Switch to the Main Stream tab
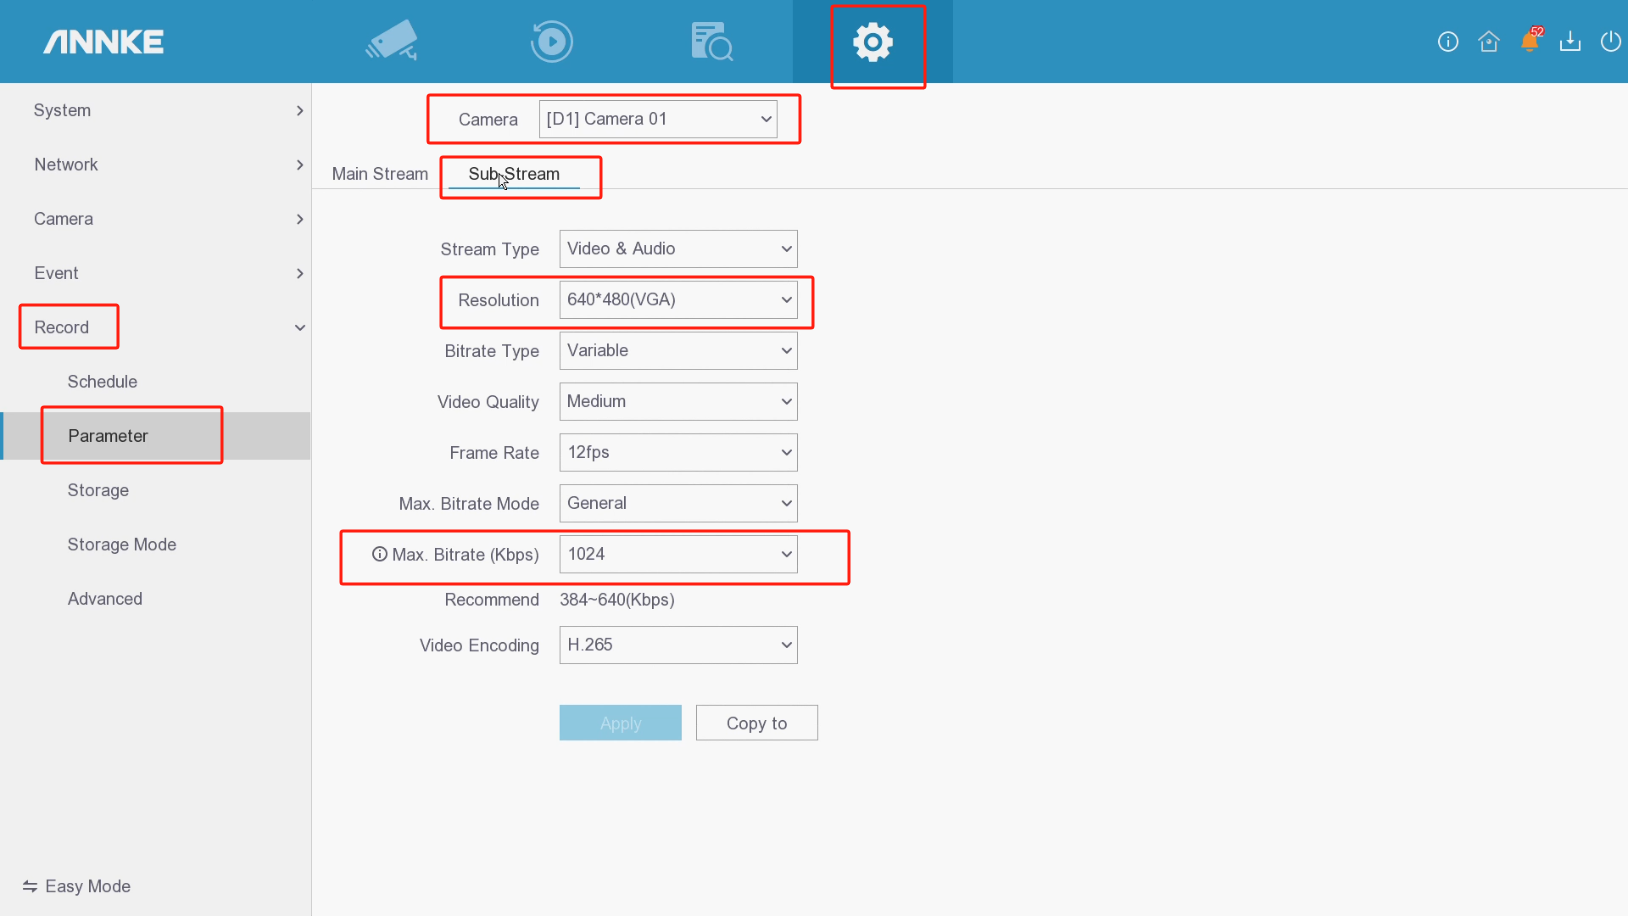The width and height of the screenshot is (1628, 916). coord(379,173)
